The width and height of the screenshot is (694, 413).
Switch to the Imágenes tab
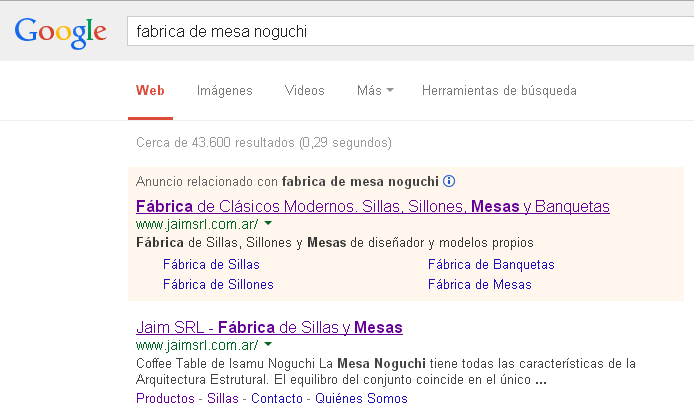point(224,91)
